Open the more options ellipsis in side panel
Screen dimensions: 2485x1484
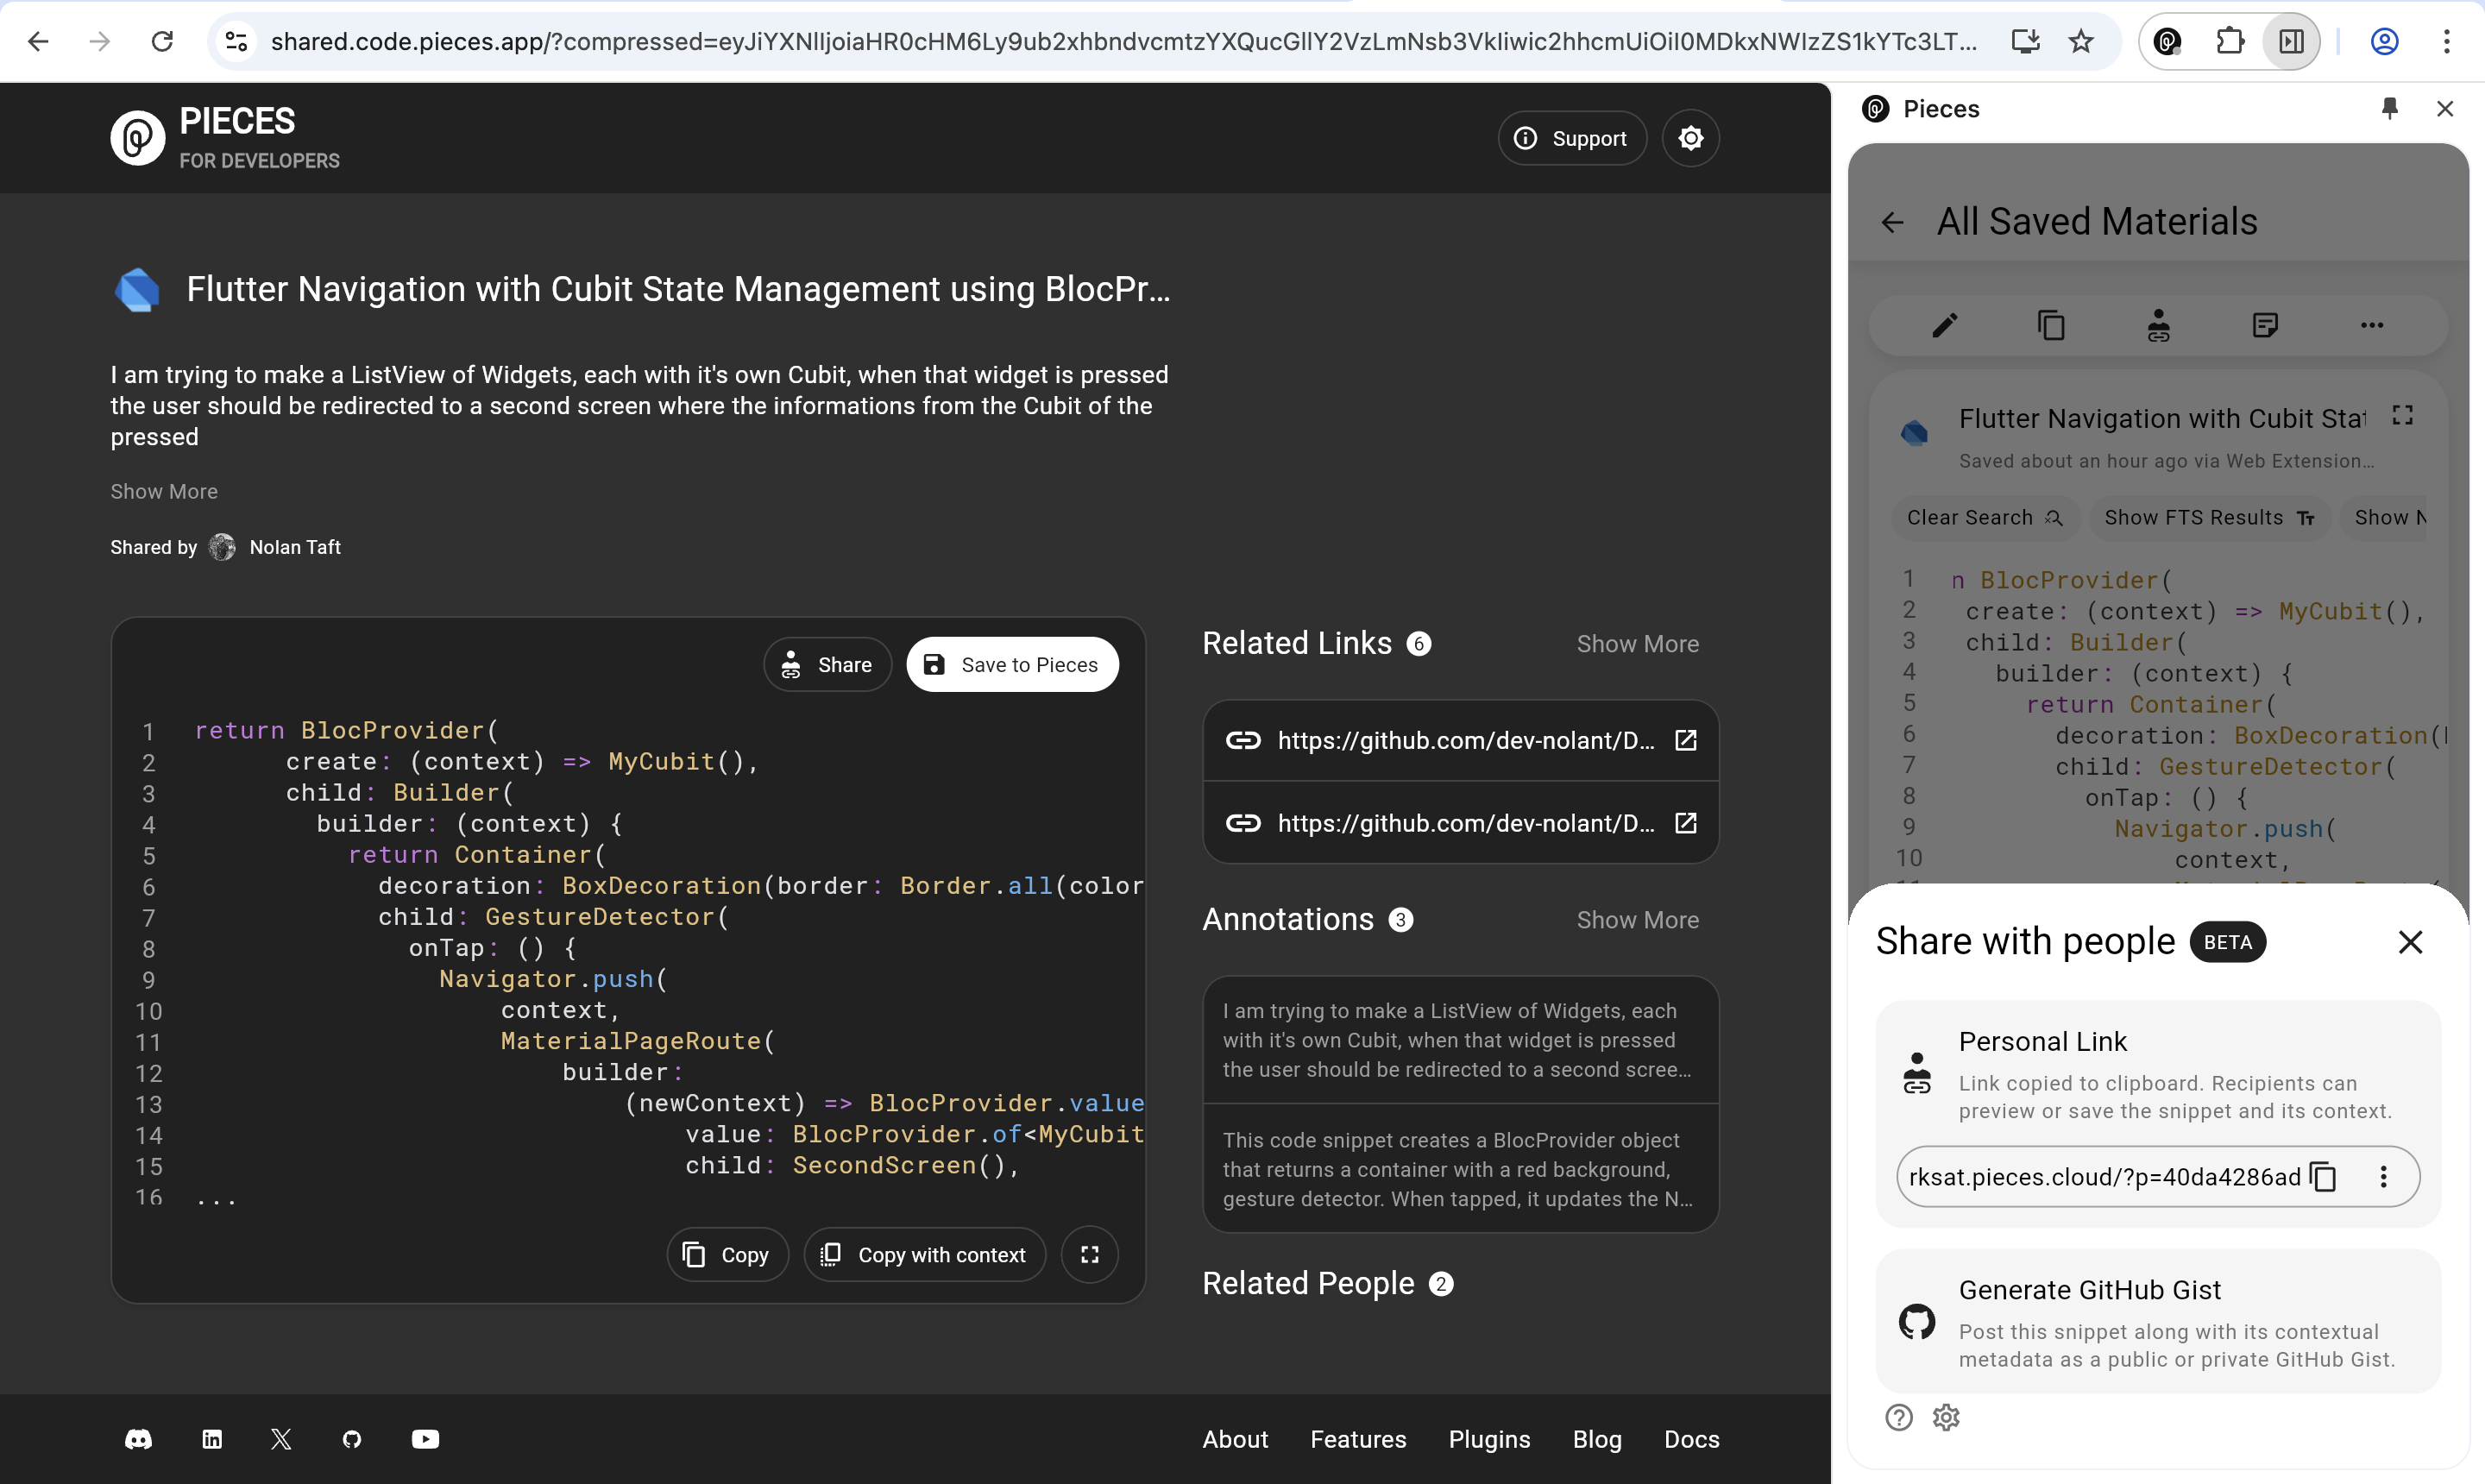[x=2372, y=325]
